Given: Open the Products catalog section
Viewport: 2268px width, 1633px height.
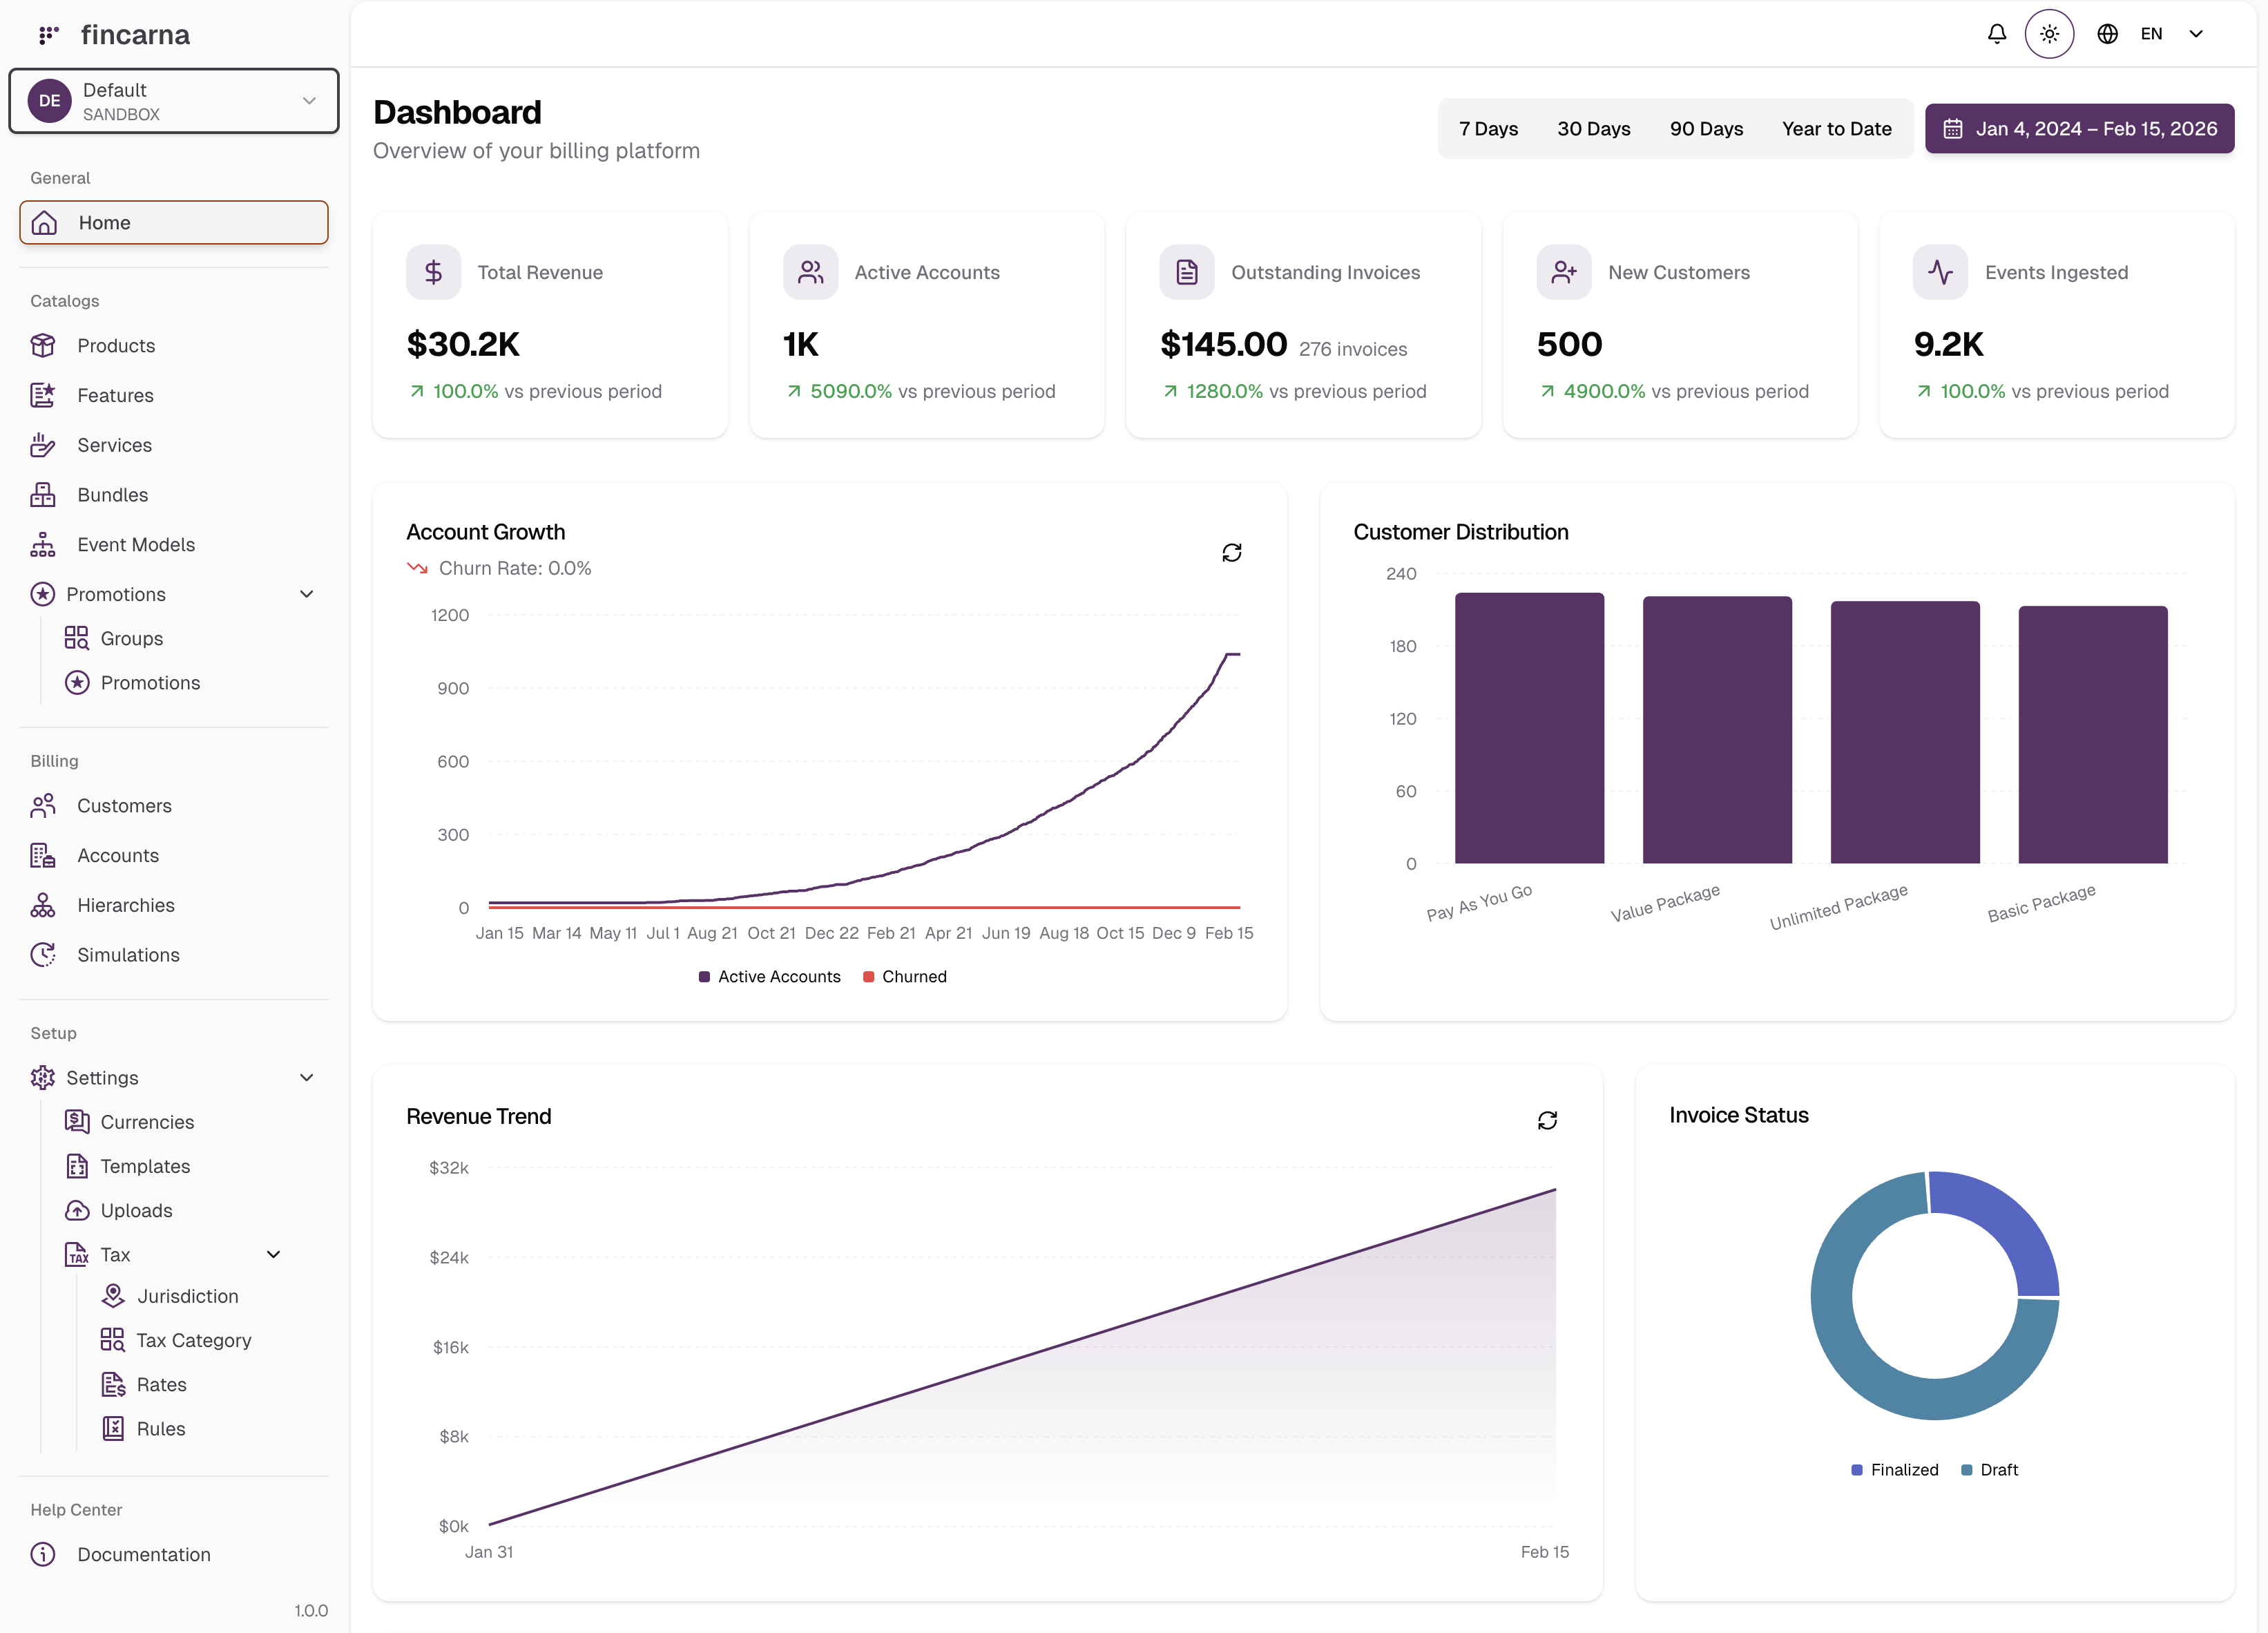Looking at the screenshot, I should pyautogui.click(x=116, y=345).
